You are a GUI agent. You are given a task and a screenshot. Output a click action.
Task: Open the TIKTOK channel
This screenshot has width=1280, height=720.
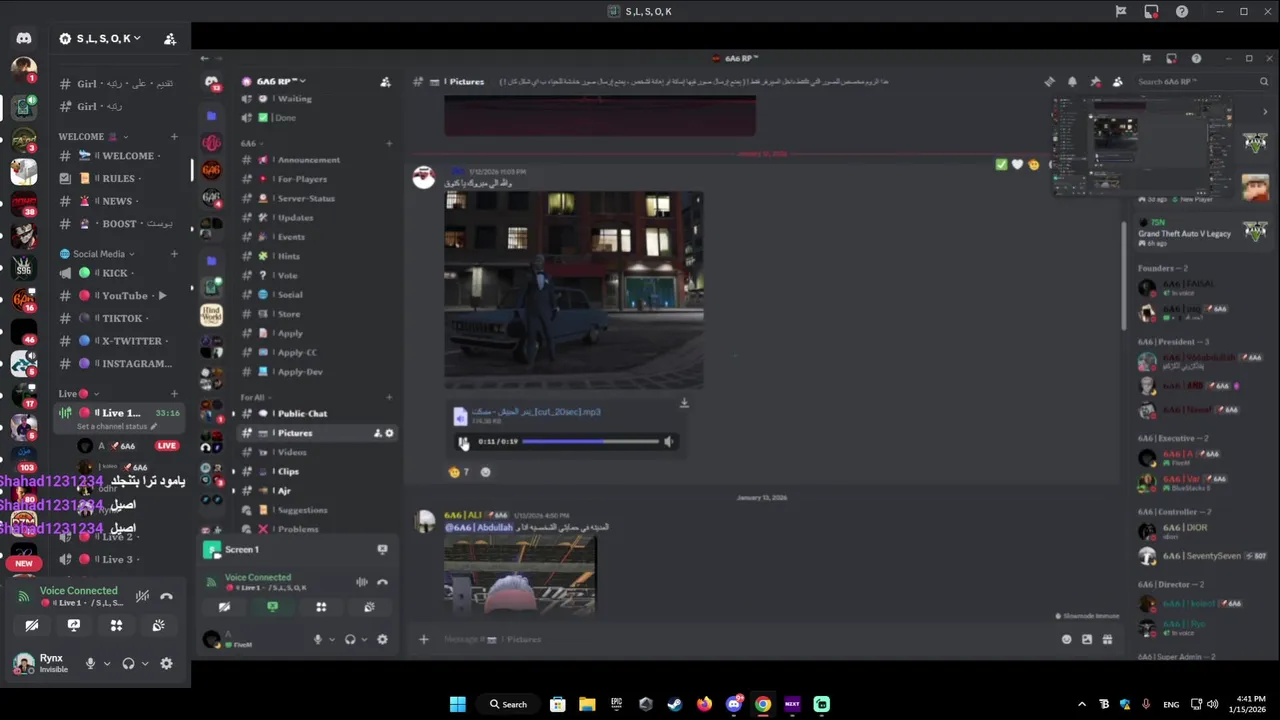119,318
